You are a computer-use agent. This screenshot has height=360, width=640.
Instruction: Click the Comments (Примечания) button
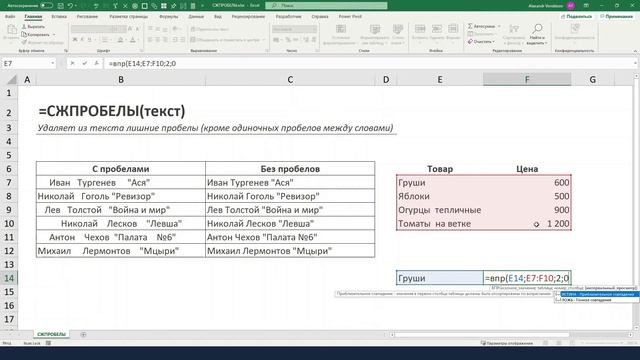(x=616, y=17)
